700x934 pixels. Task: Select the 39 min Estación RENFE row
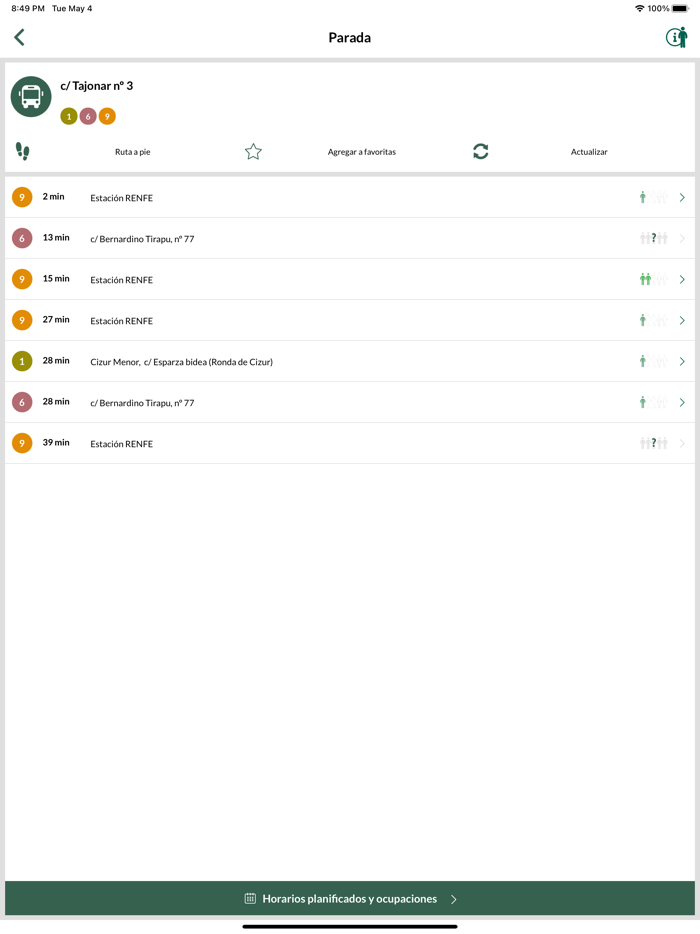[300, 443]
